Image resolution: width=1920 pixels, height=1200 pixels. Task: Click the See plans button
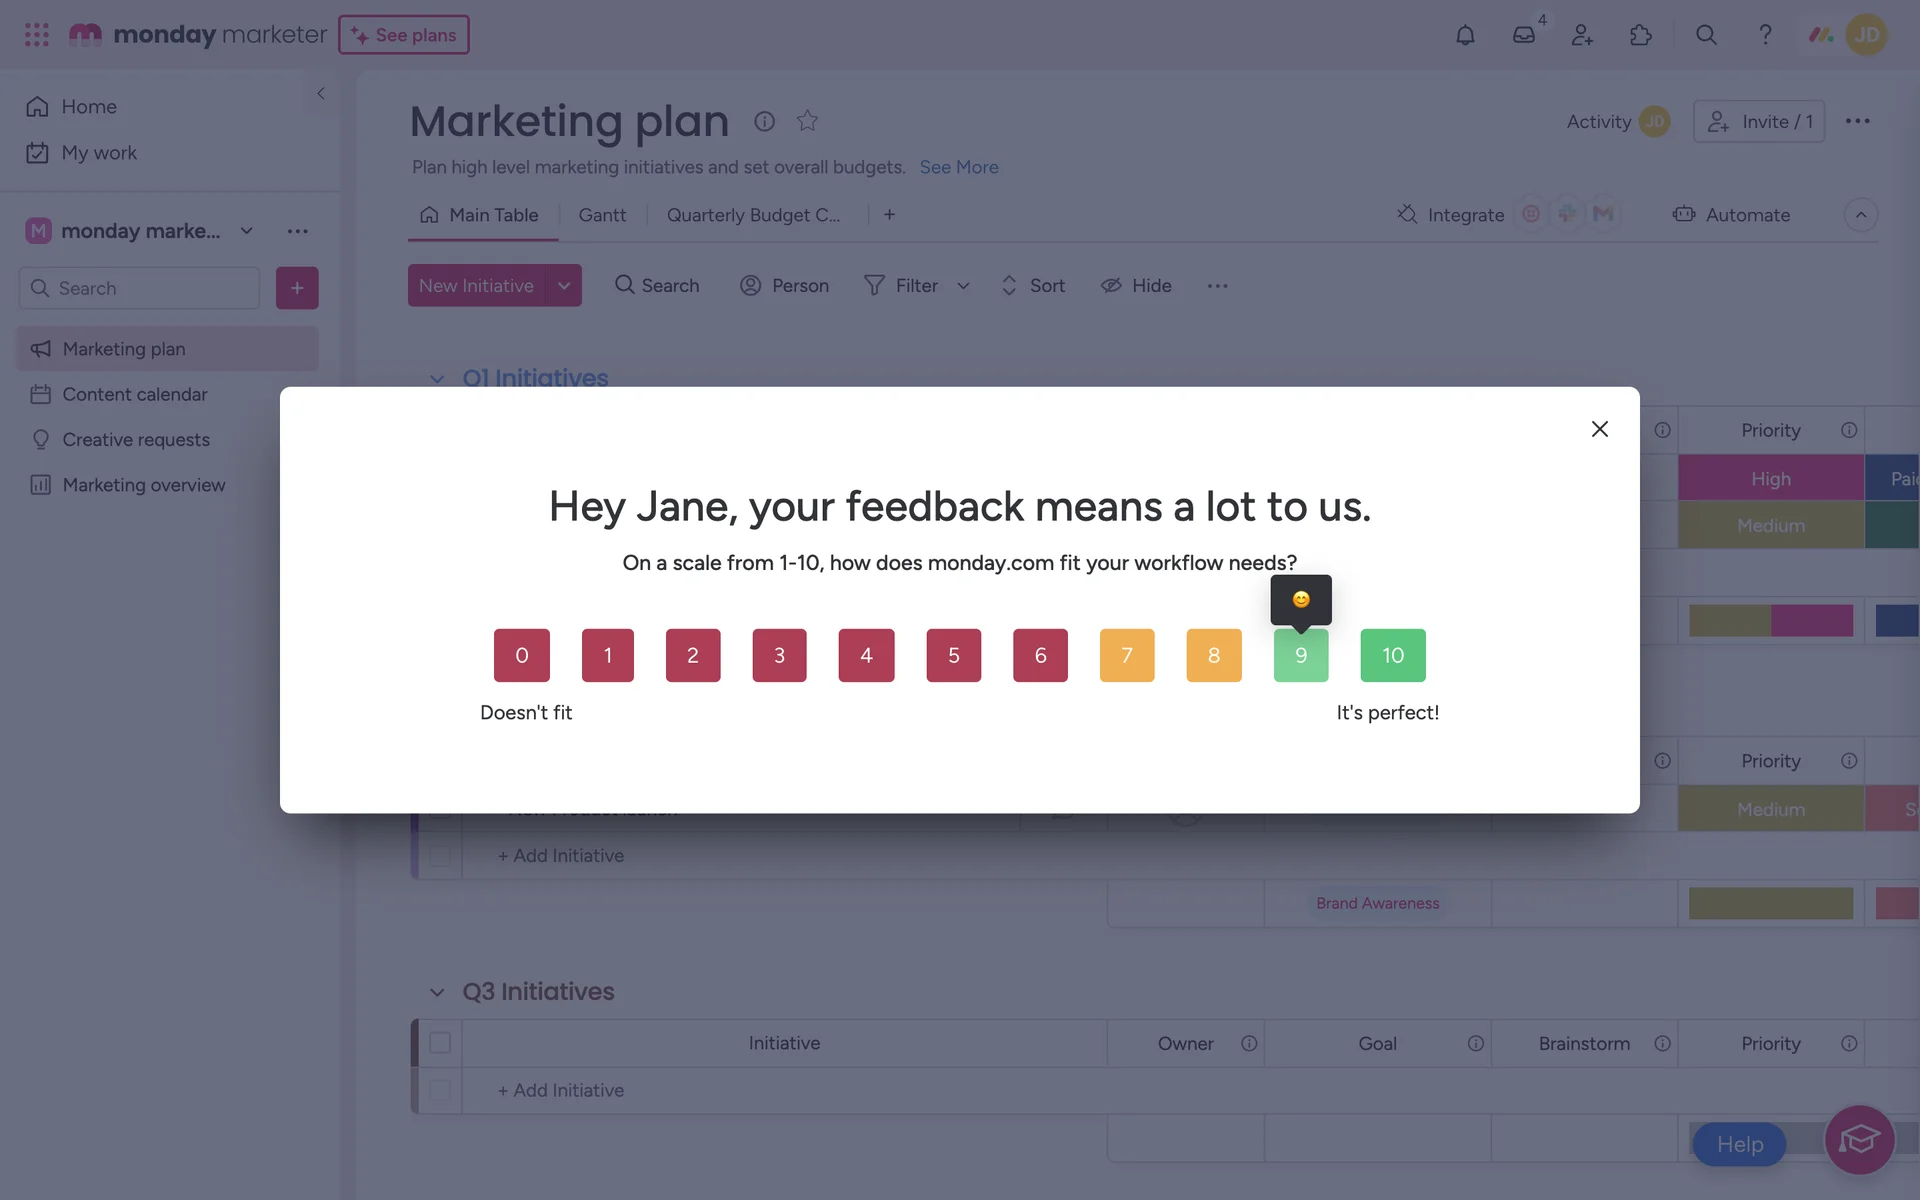[404, 35]
